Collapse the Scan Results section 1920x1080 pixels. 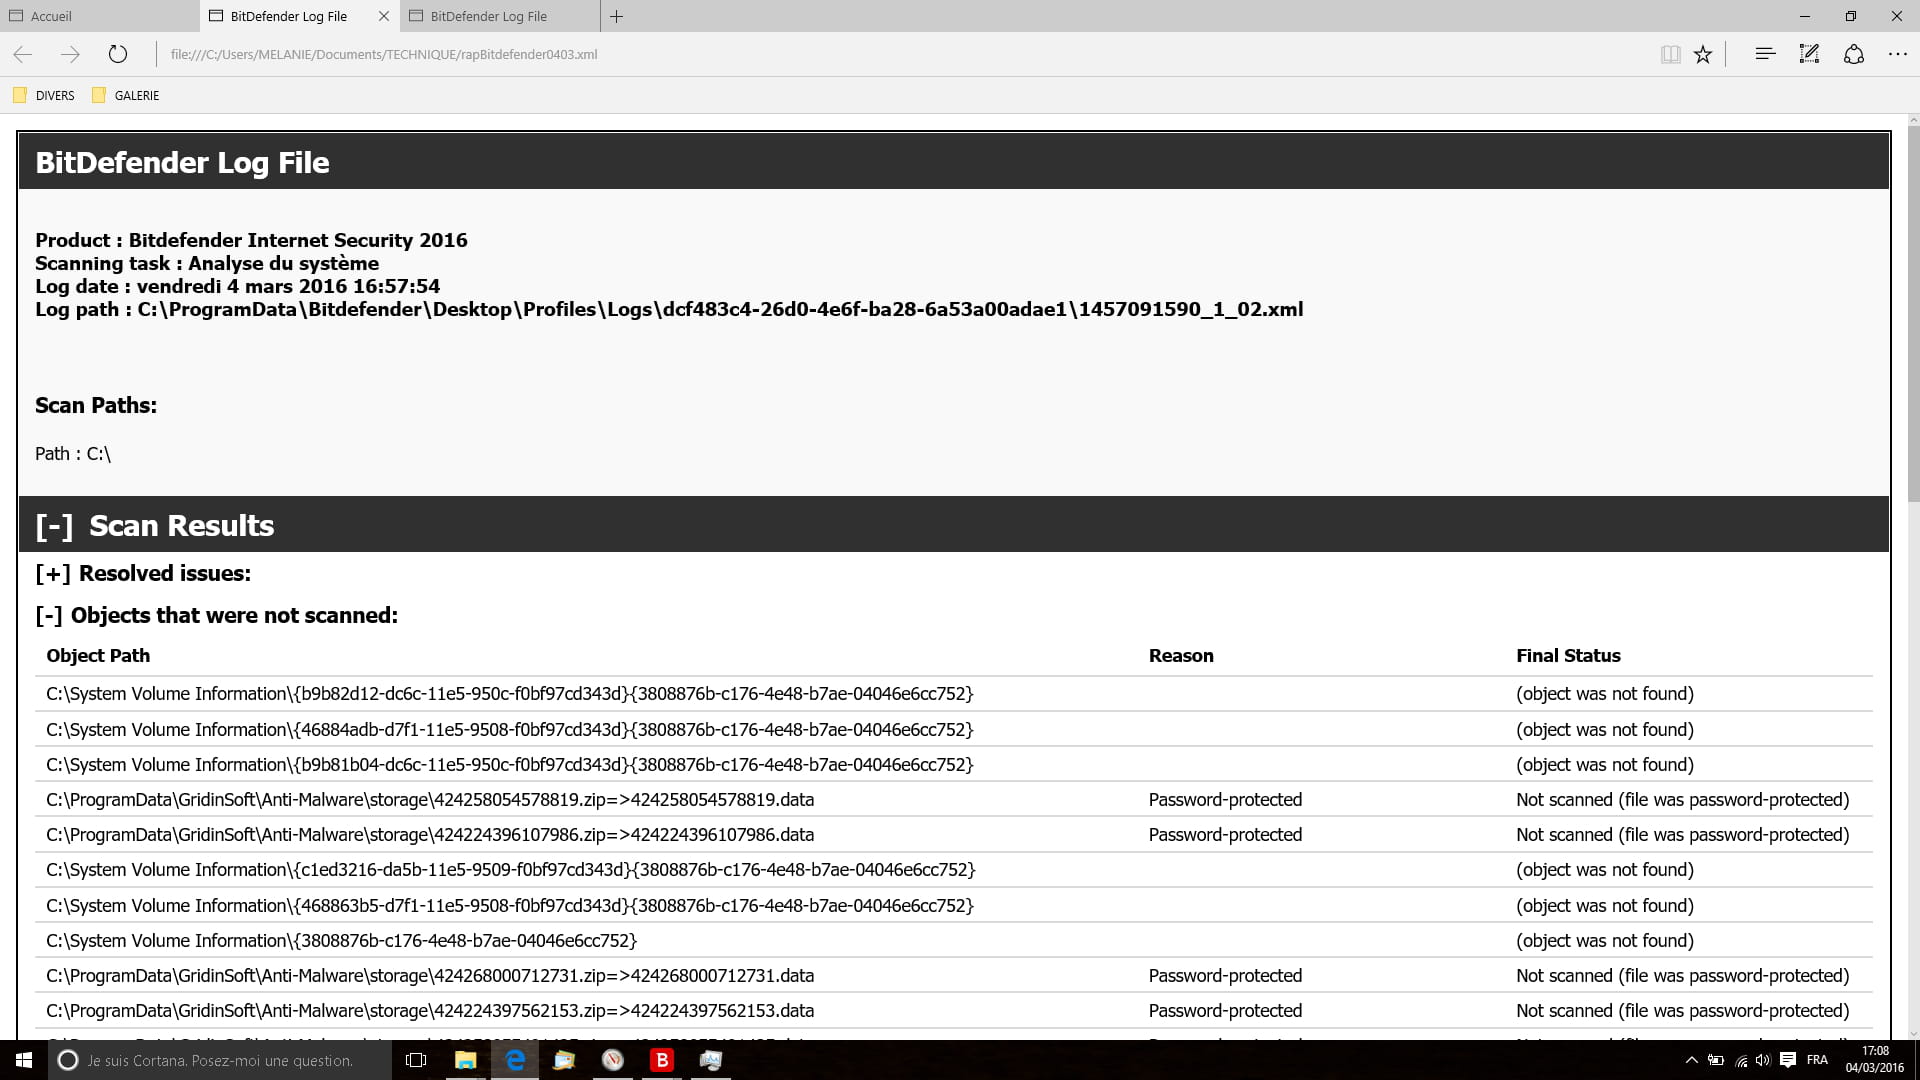tap(54, 526)
